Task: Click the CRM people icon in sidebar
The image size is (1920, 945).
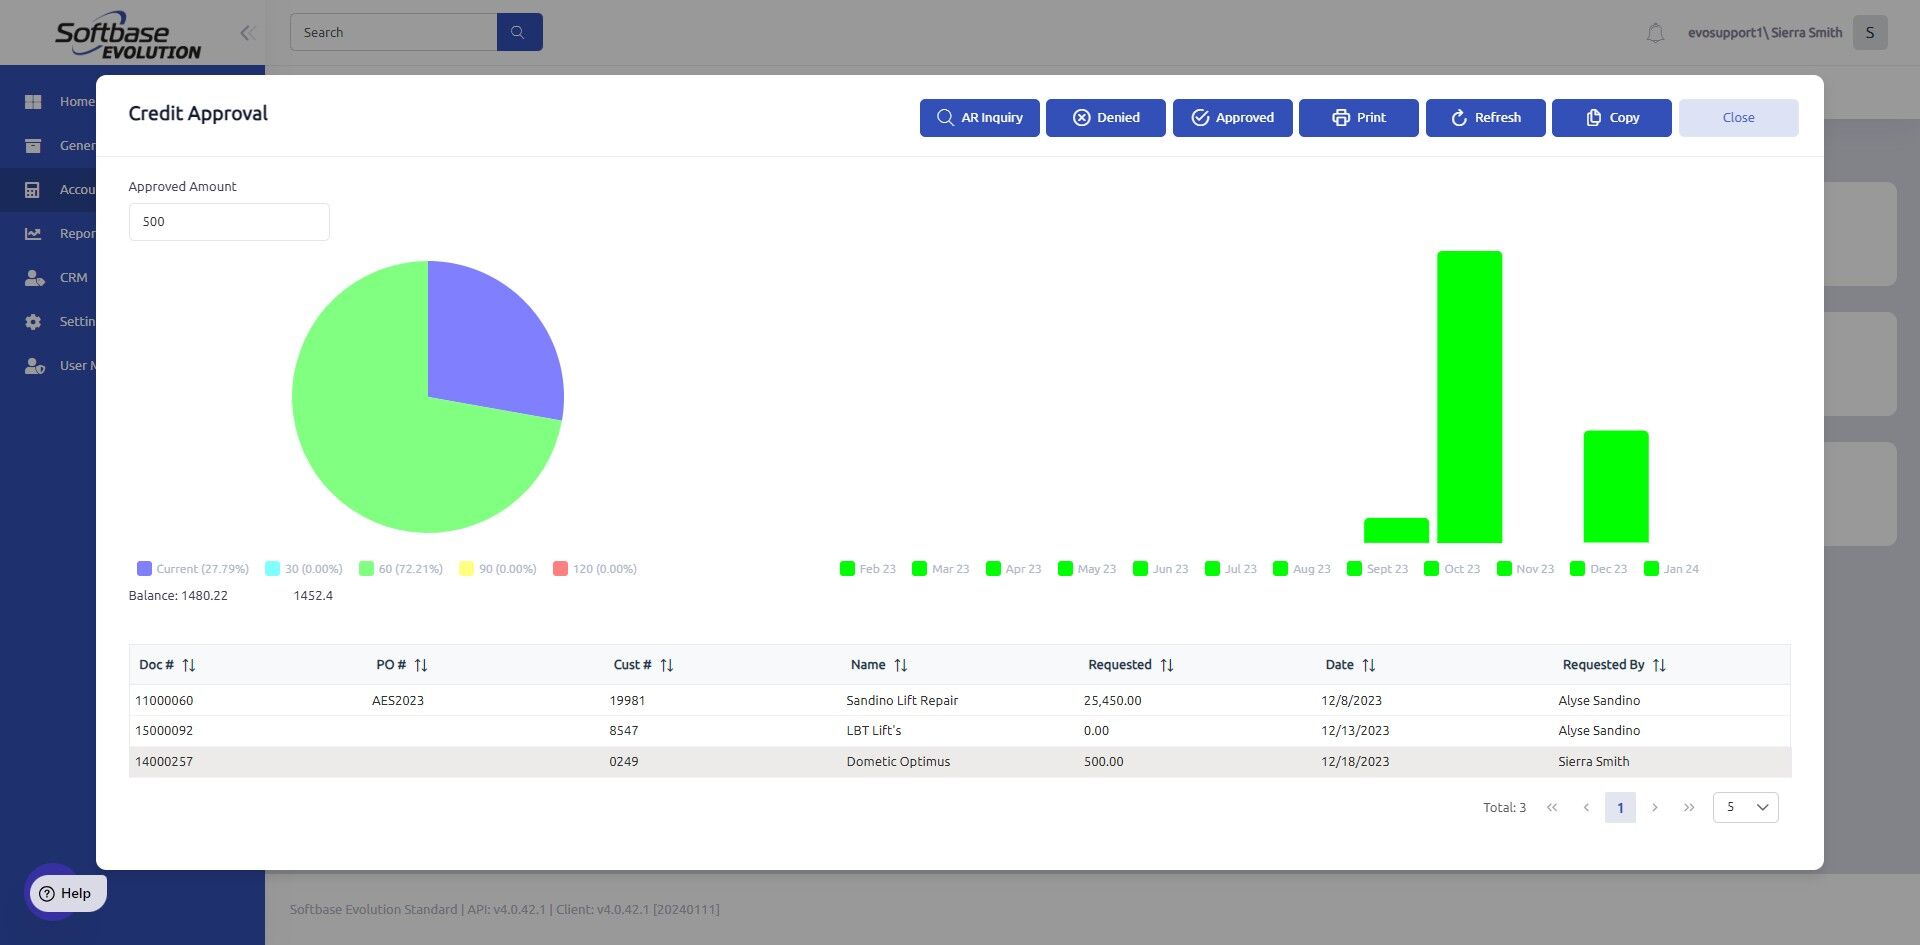Action: pos(34,277)
